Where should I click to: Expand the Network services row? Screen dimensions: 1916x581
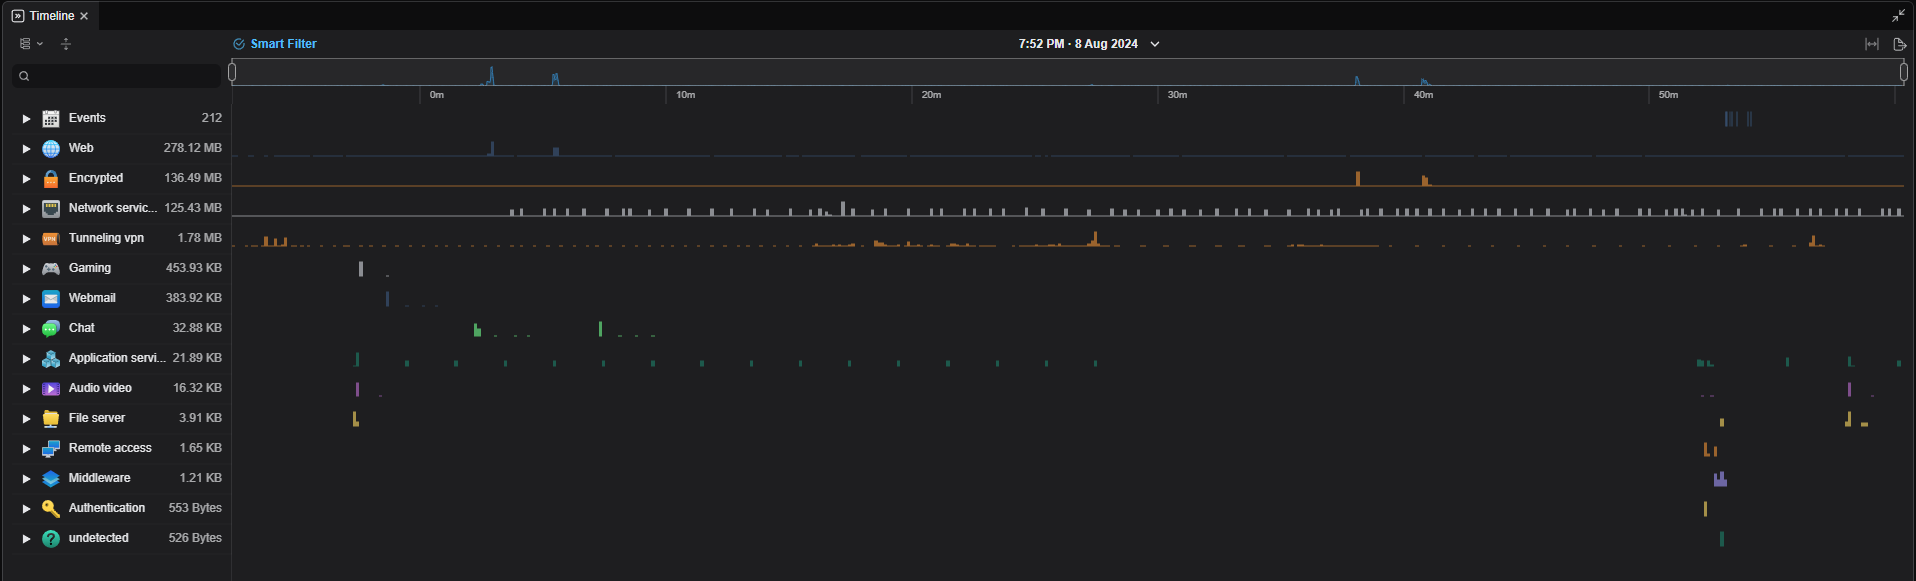tap(26, 208)
